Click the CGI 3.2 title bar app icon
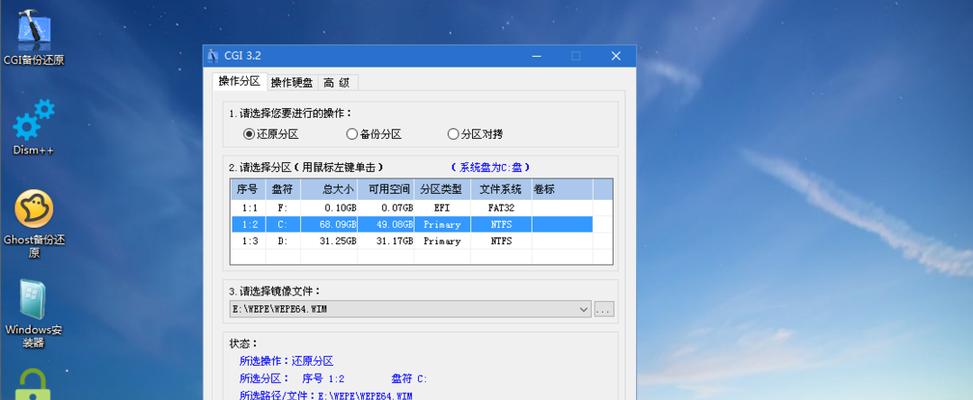Screen dimensions: 973x400 213,56
